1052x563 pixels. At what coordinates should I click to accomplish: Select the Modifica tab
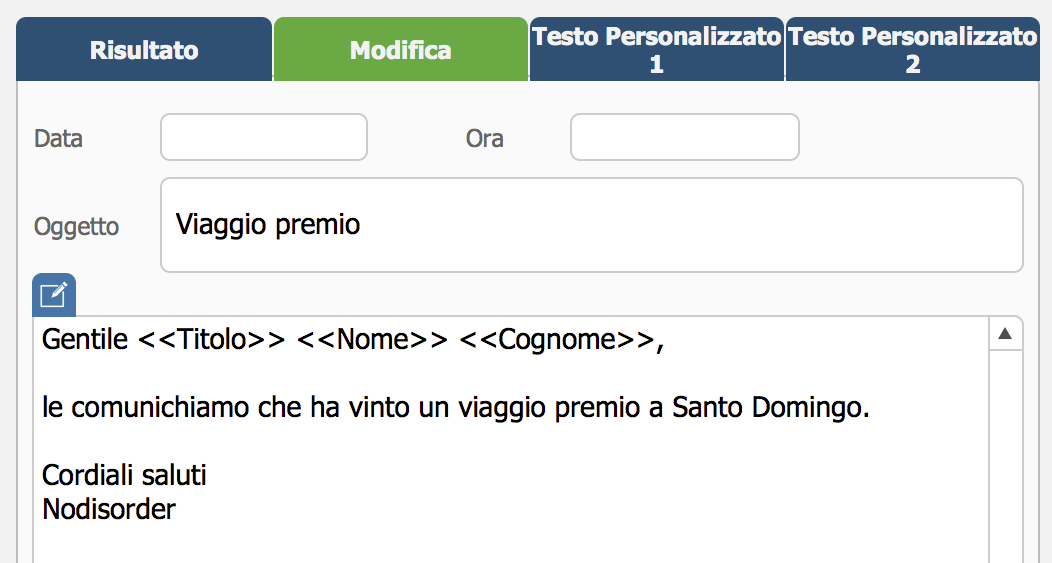click(401, 50)
